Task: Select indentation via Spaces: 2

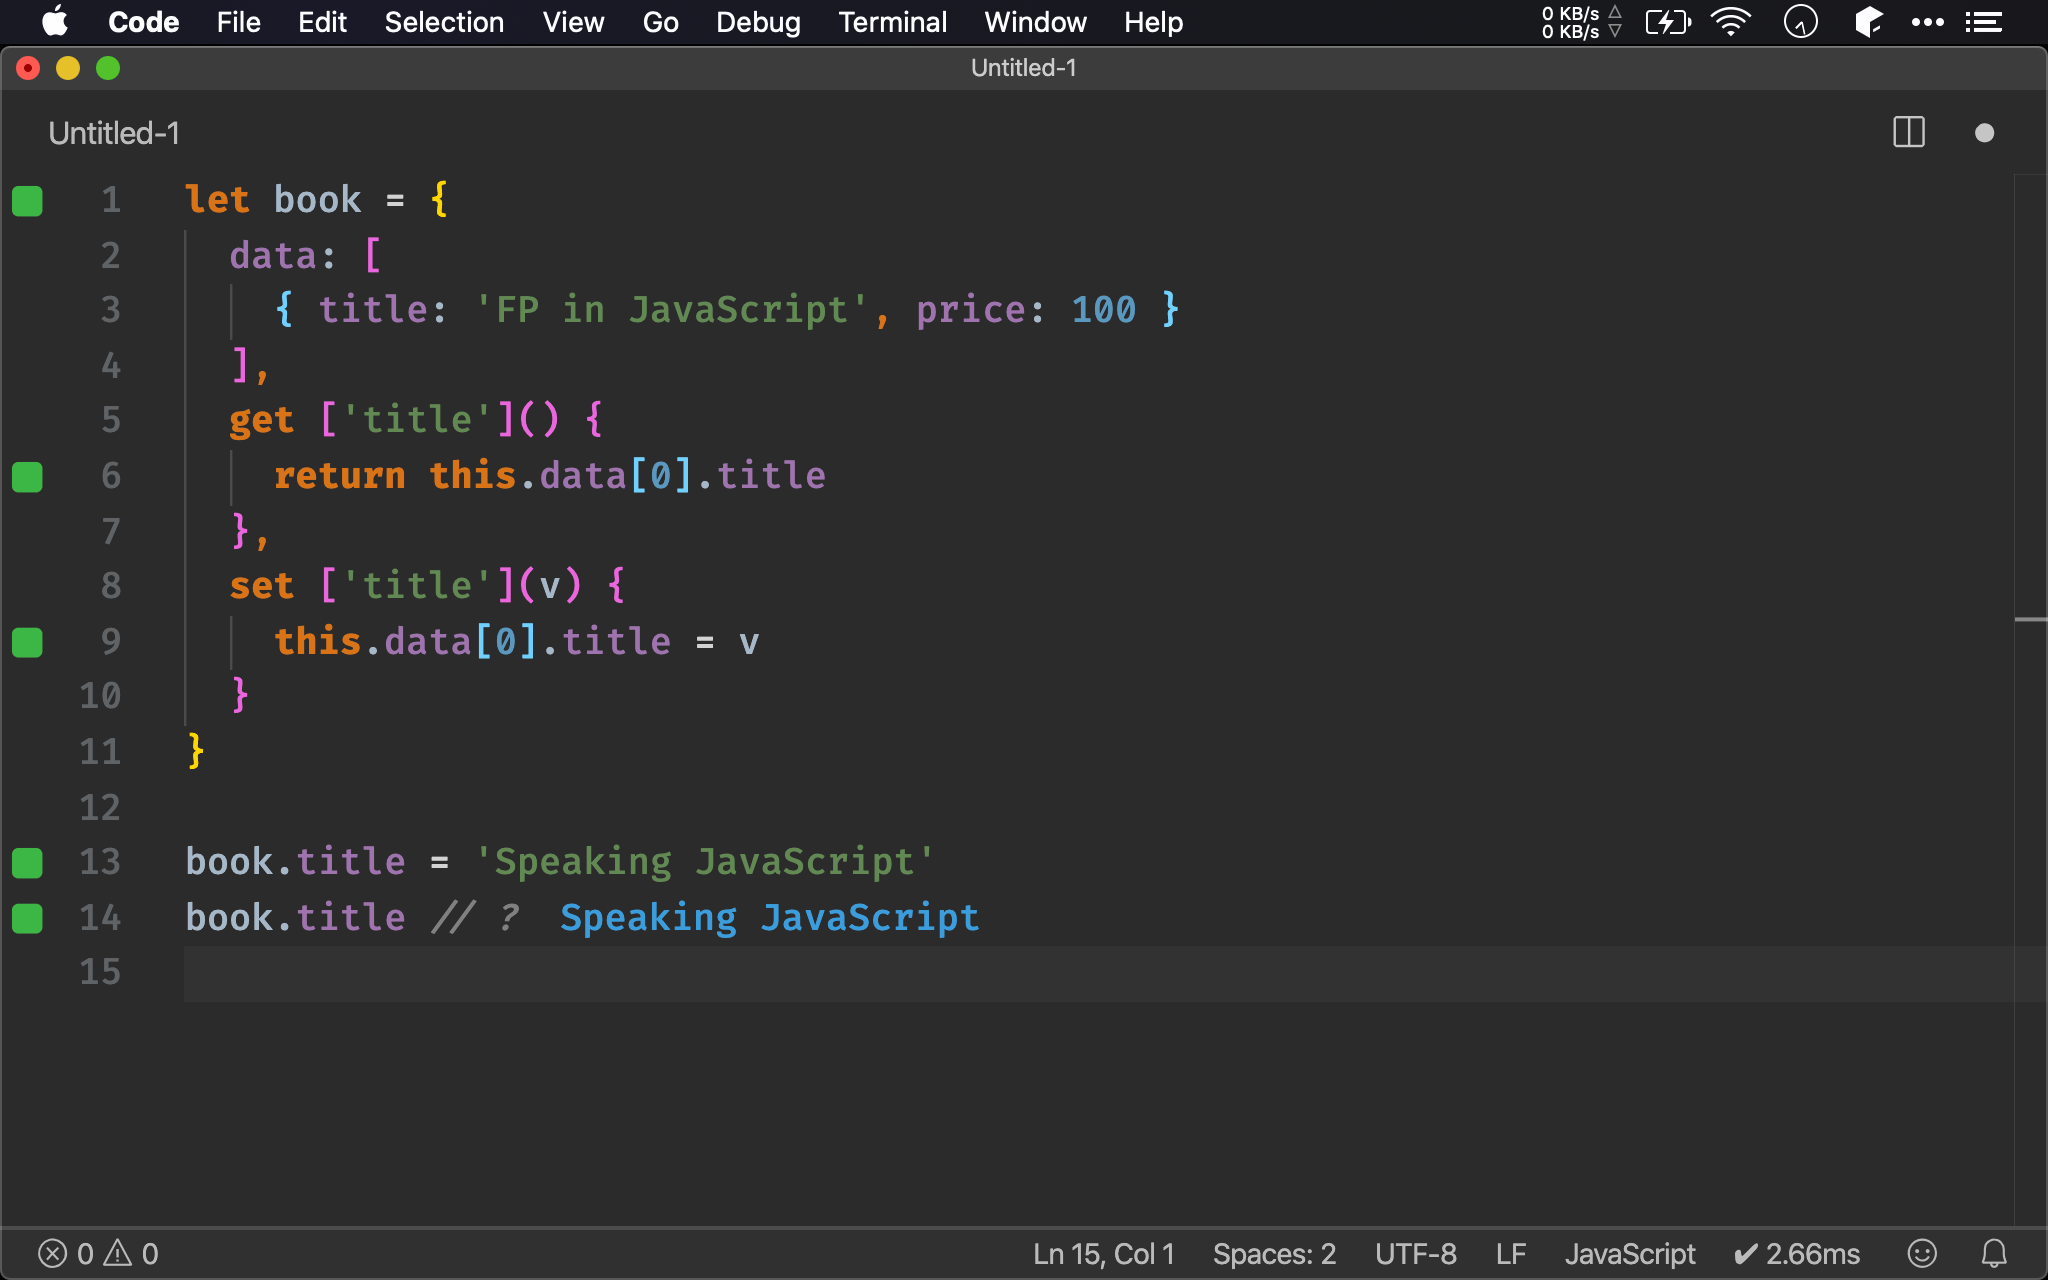Action: tap(1274, 1253)
